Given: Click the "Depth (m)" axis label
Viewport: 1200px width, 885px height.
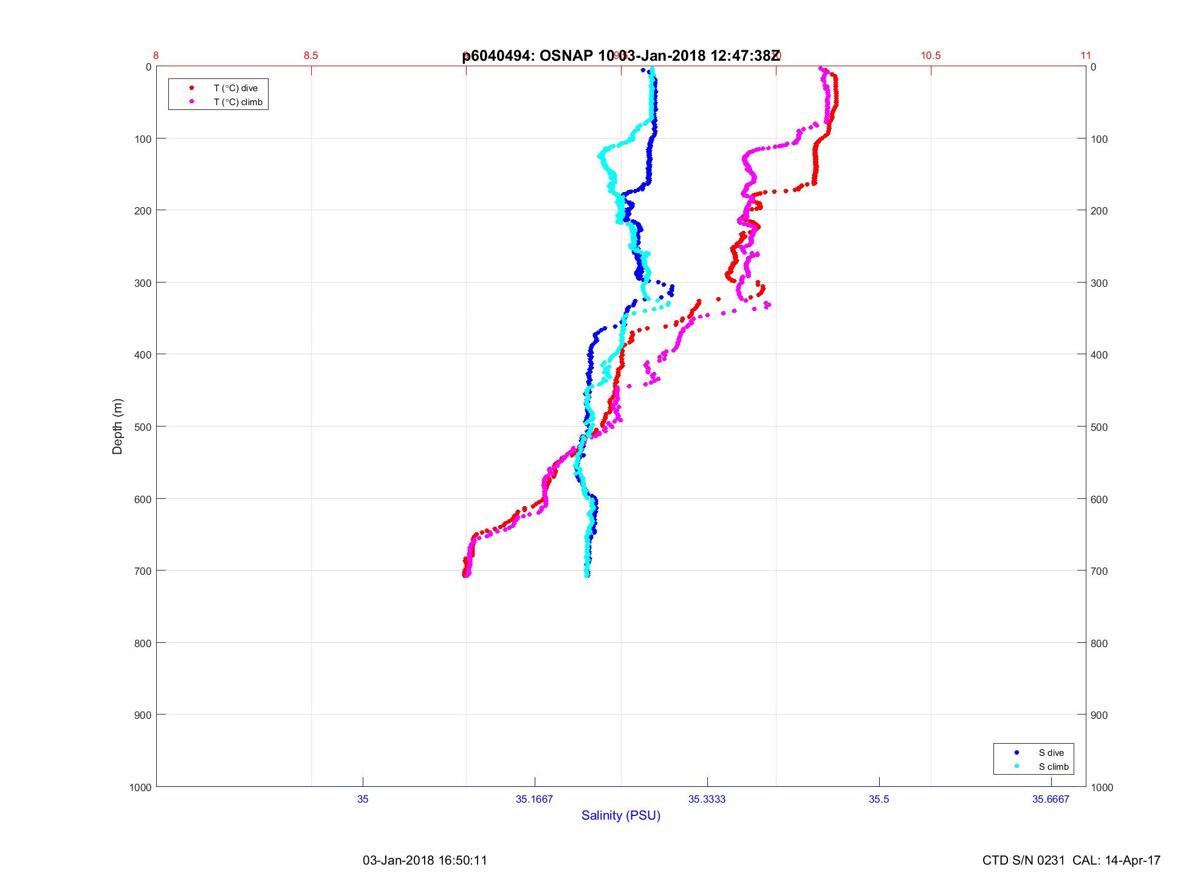Looking at the screenshot, I should (118, 427).
